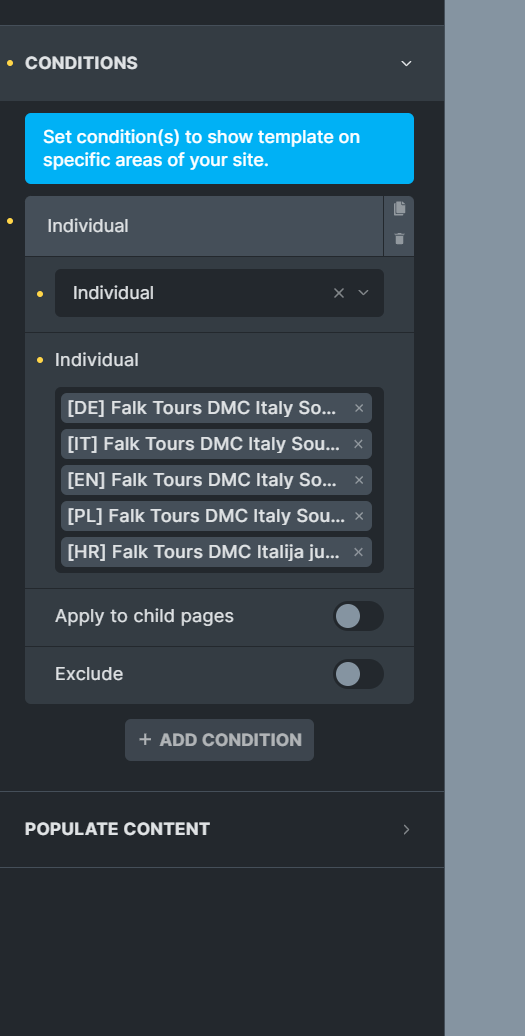Delete the Individual condition via the trash icon

click(x=399, y=239)
